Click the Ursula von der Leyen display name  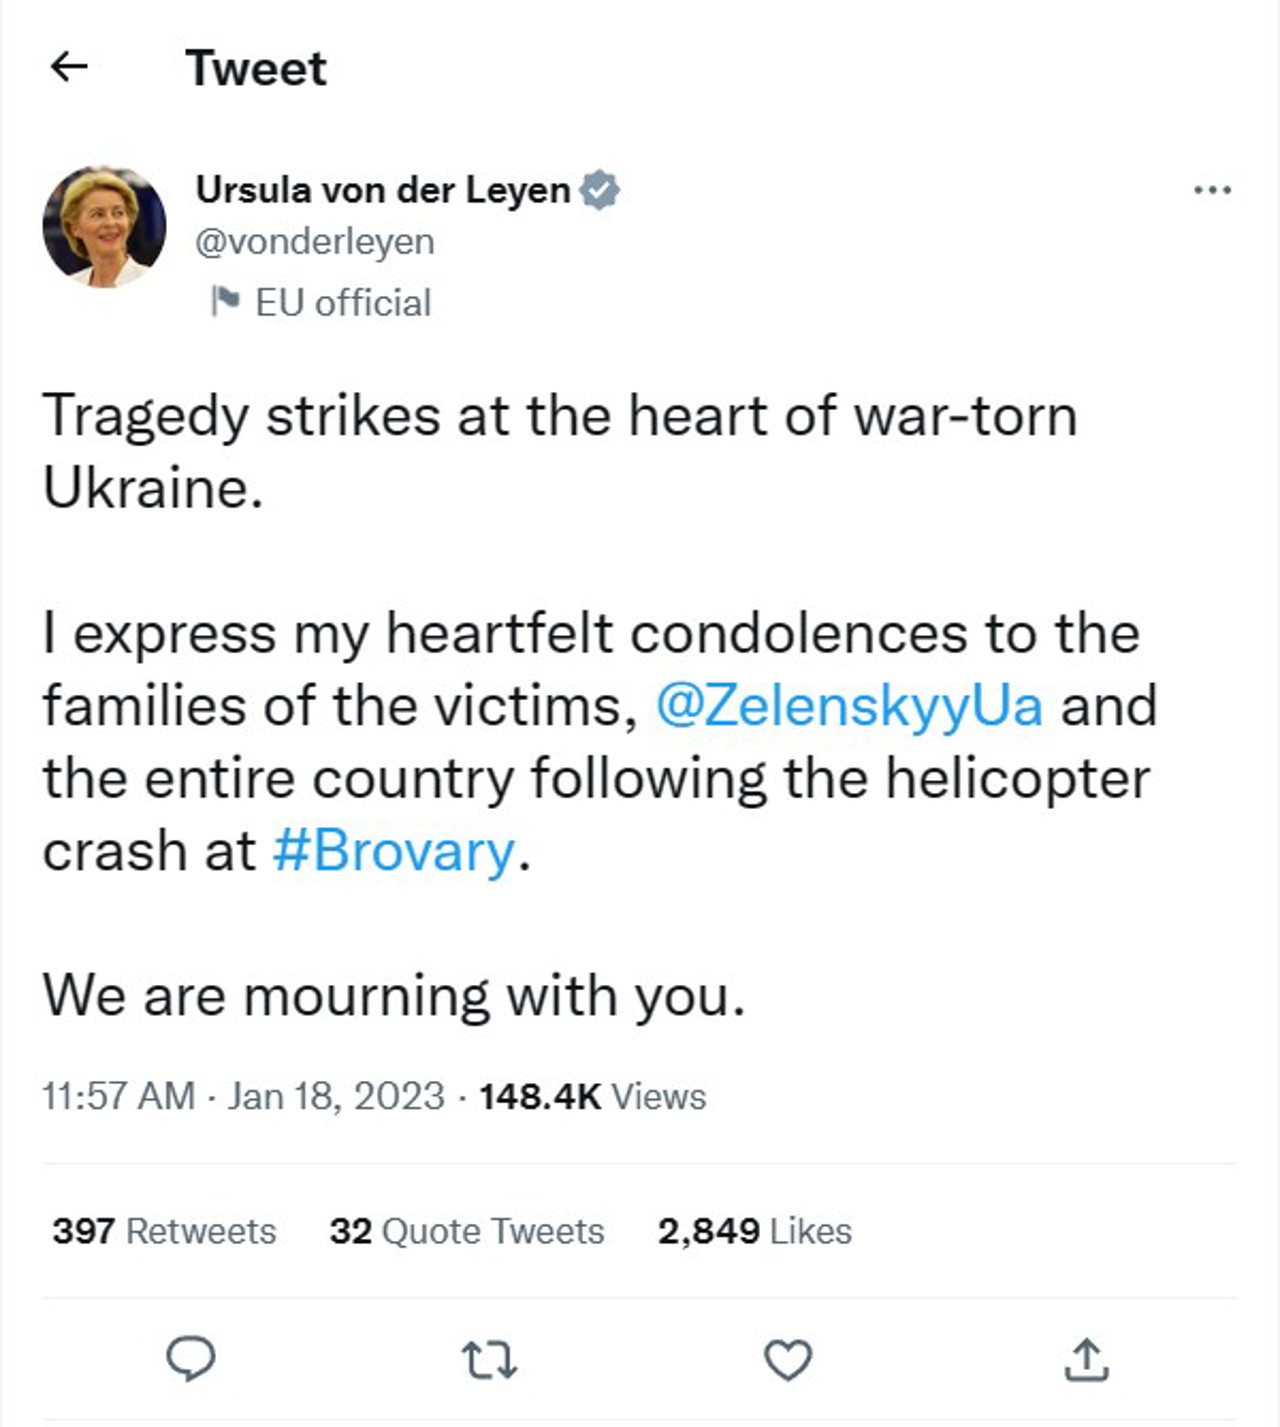383,189
